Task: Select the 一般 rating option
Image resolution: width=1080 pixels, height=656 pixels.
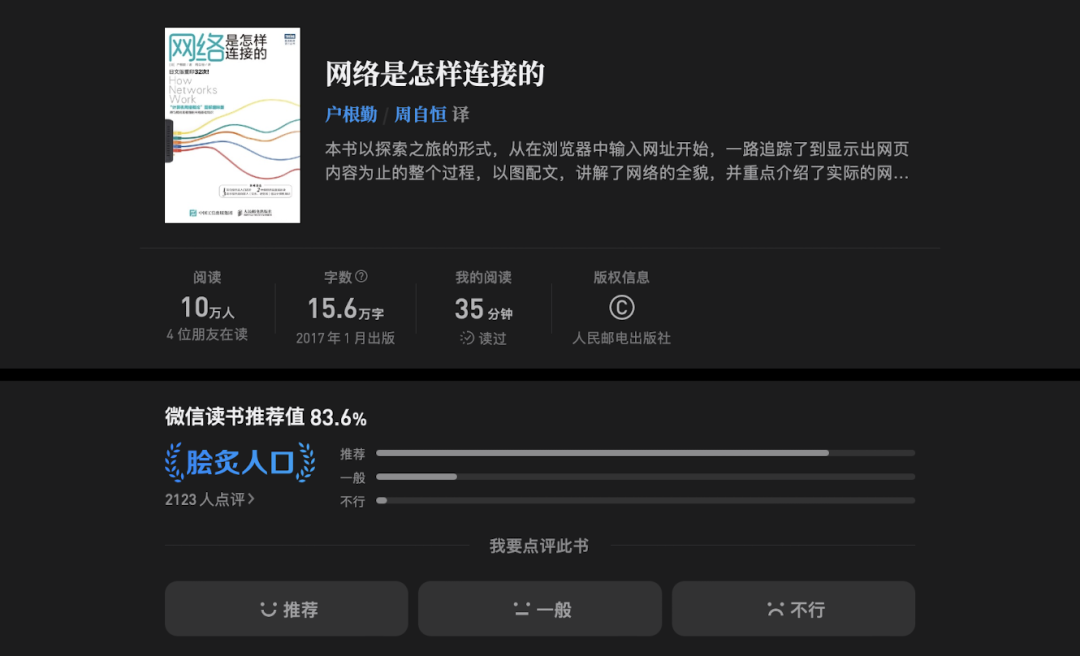Action: pos(539,608)
